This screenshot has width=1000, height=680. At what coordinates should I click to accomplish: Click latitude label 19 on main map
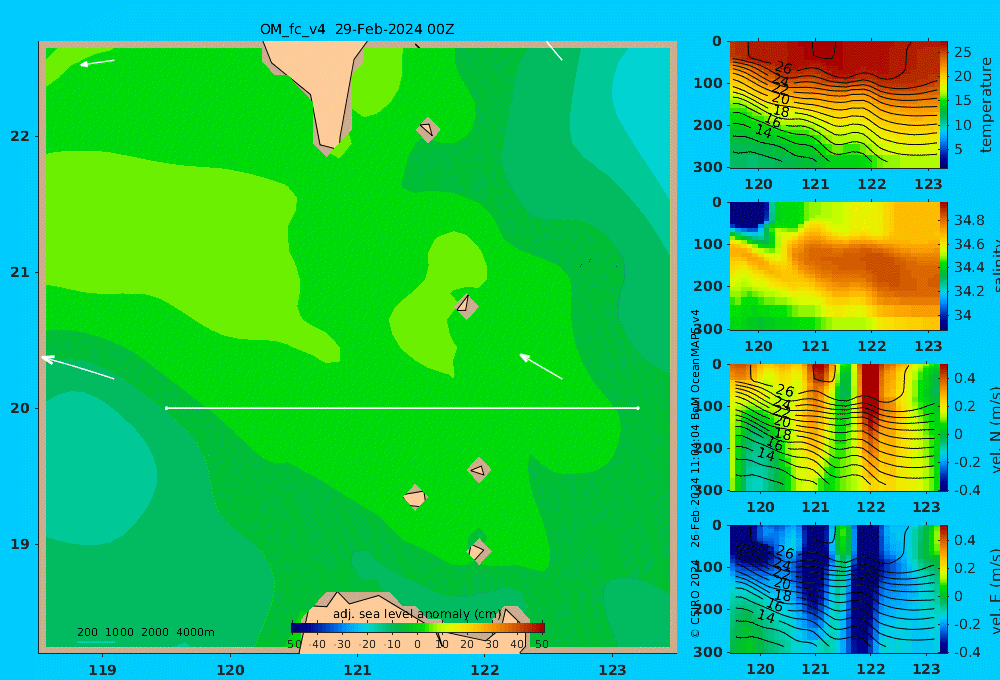click(x=20, y=544)
